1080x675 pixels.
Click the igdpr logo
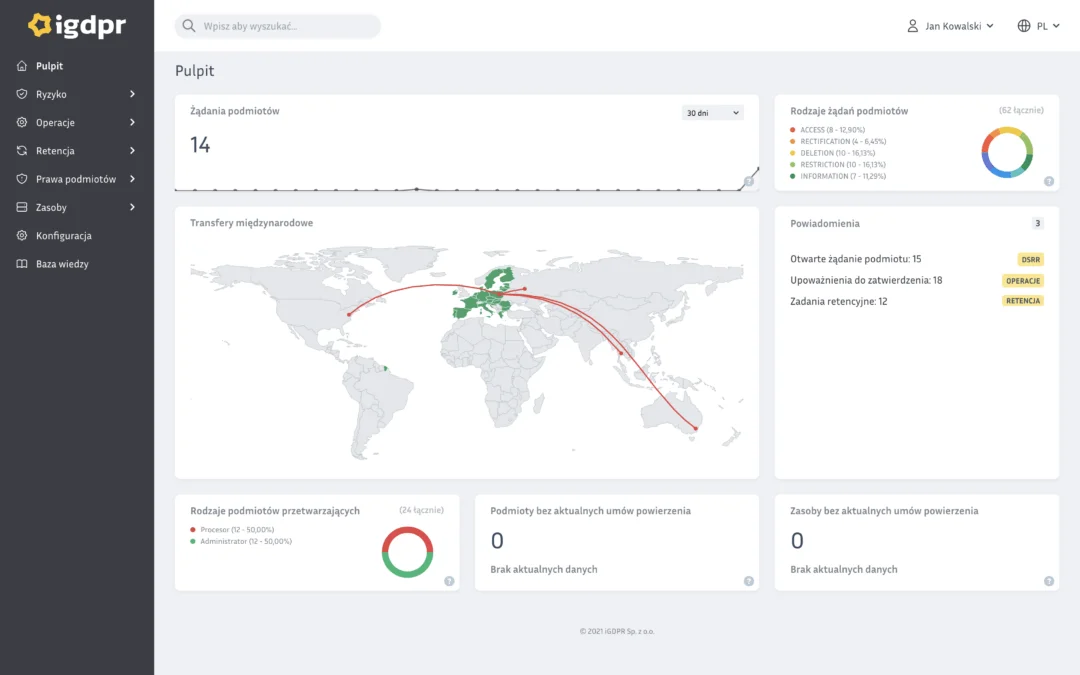[76, 25]
